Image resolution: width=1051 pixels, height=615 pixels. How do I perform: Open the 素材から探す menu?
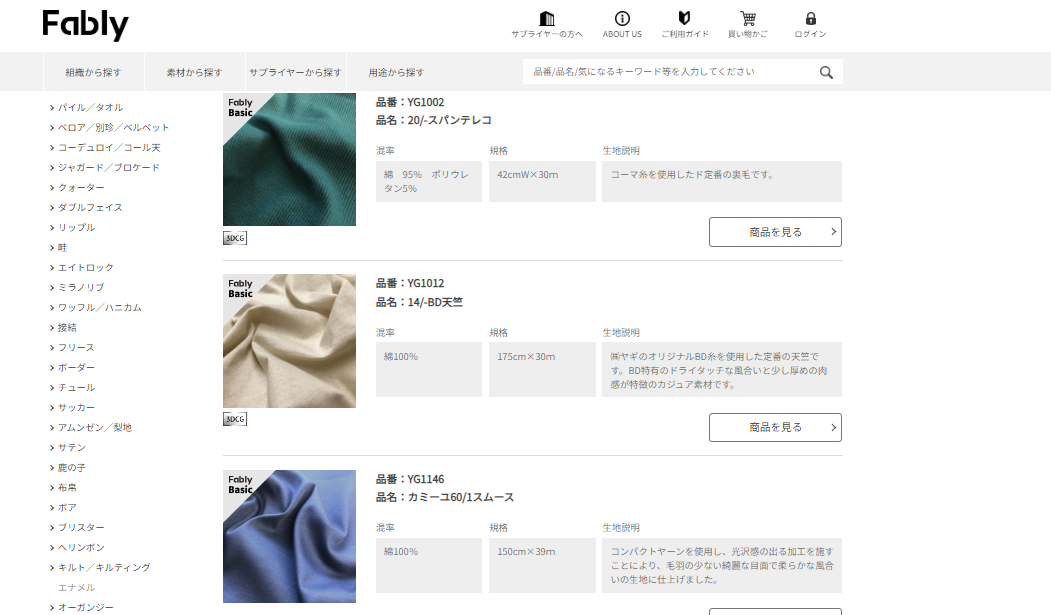pyautogui.click(x=194, y=72)
